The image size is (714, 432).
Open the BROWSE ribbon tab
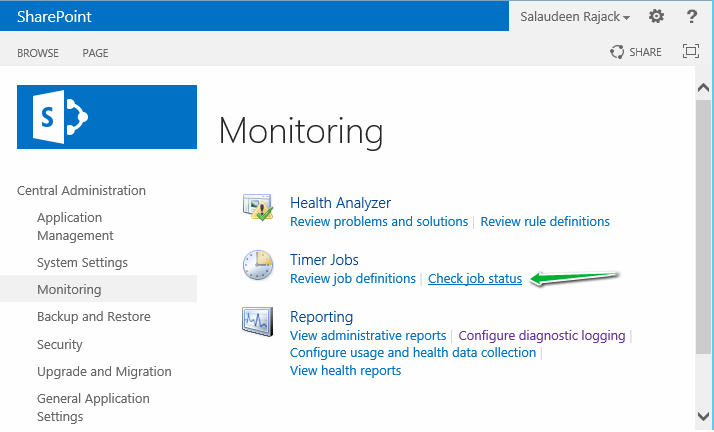coord(38,53)
